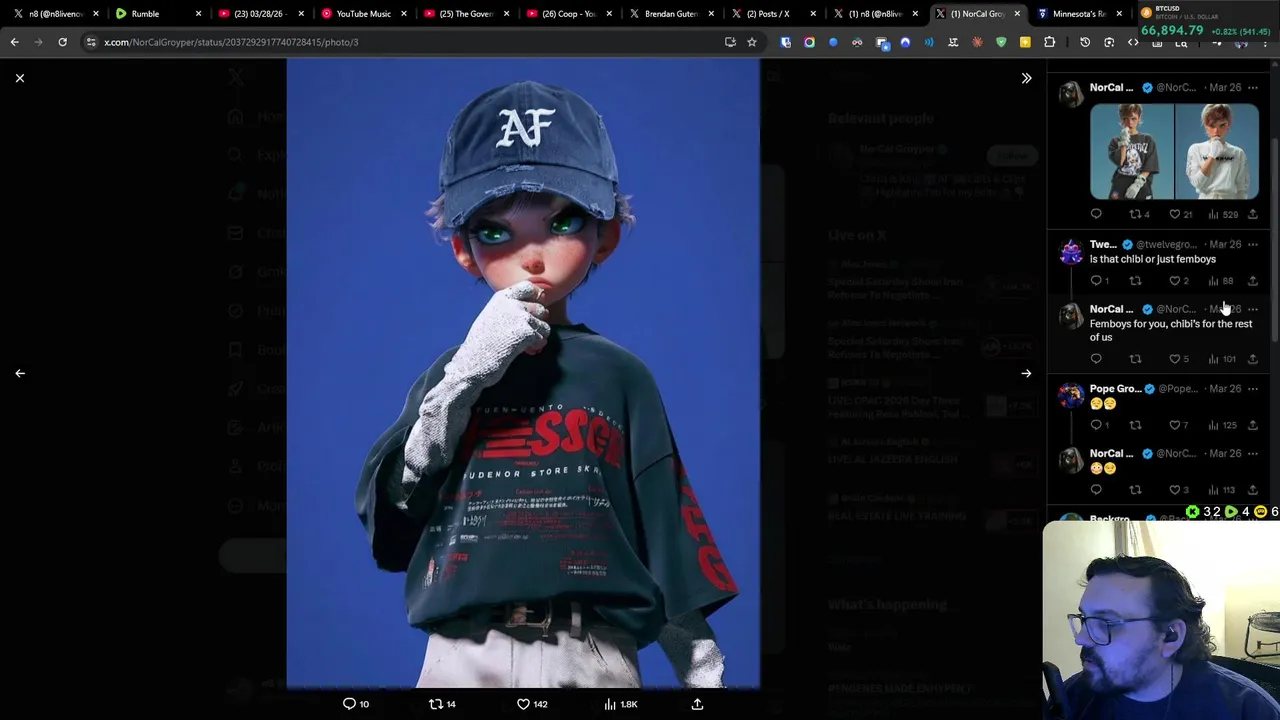1280x720 pixels.
Task: Open the Pope Gro profile avatar
Action: coord(1071,396)
